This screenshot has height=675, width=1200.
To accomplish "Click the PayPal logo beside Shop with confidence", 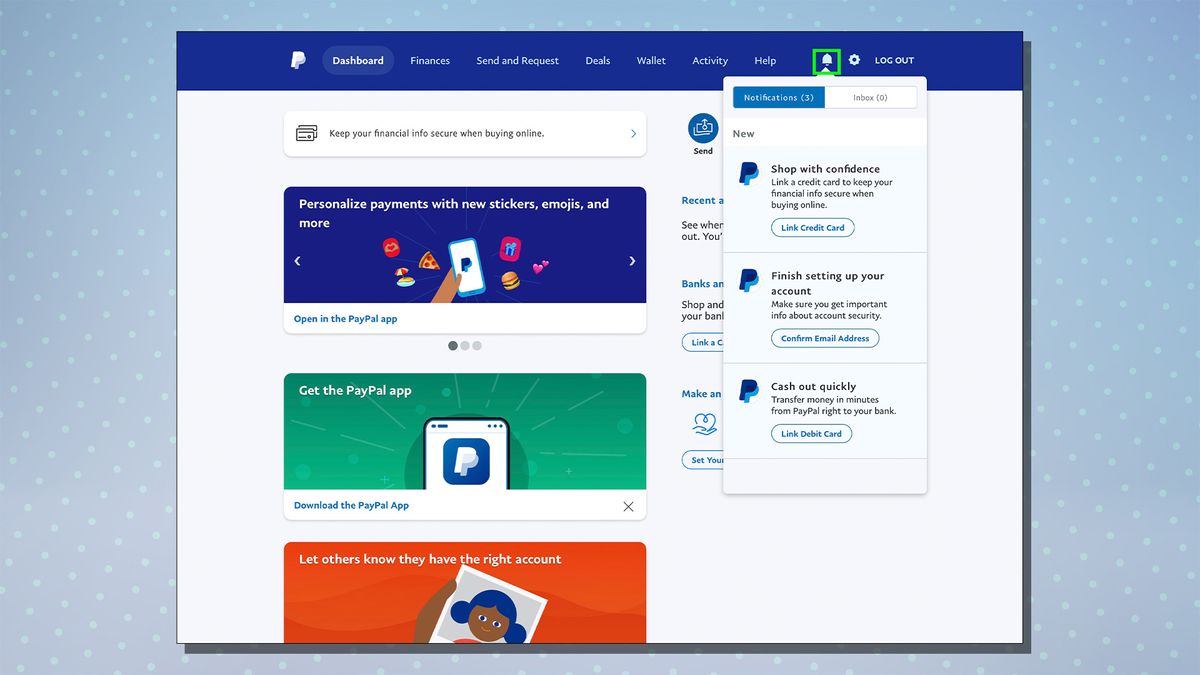I will coord(748,173).
